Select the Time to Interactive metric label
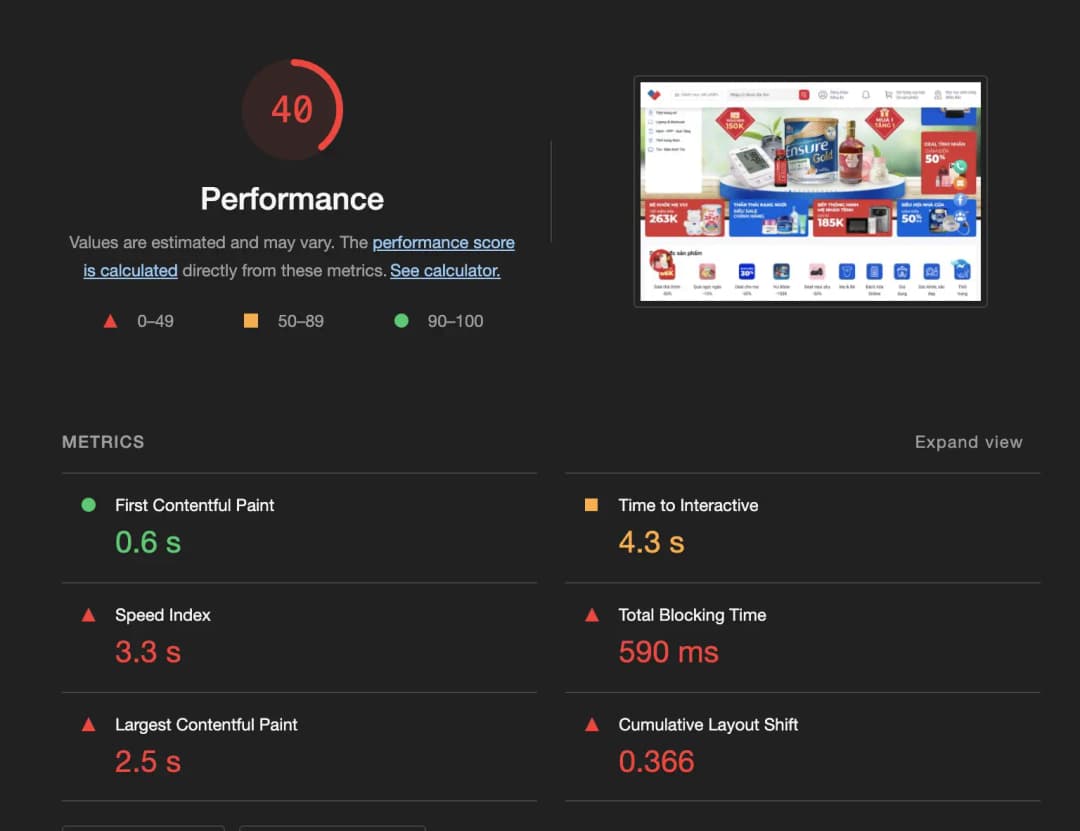Screen dimensions: 1080x831 [x=688, y=505]
